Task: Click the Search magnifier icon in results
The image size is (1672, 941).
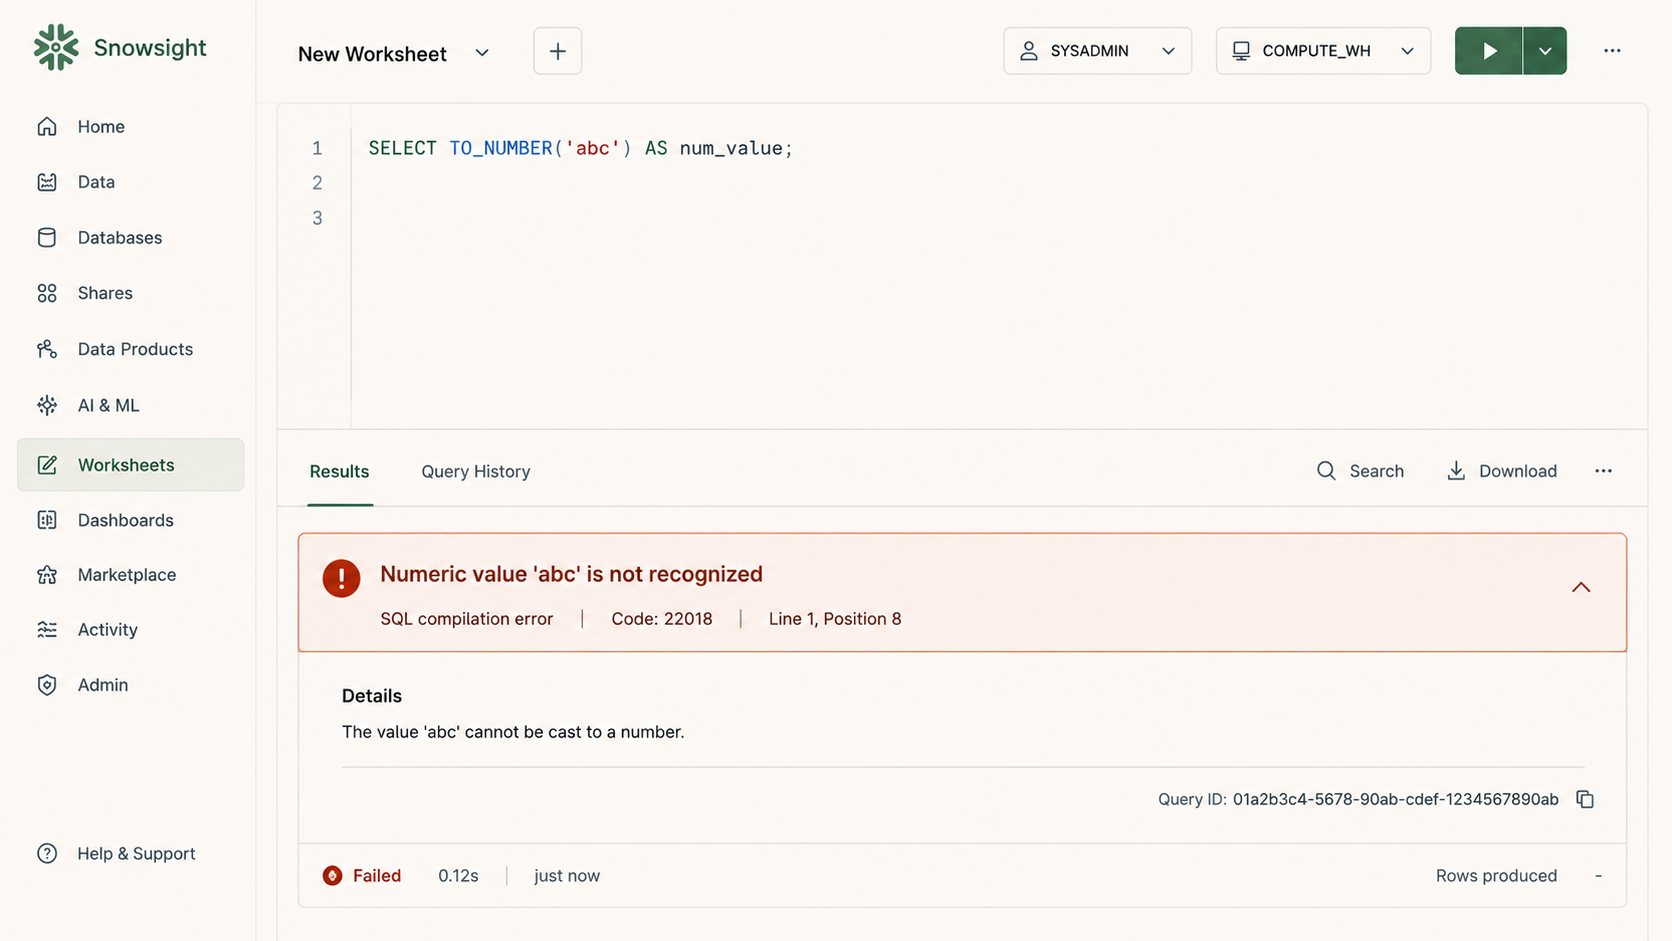Action: point(1326,471)
